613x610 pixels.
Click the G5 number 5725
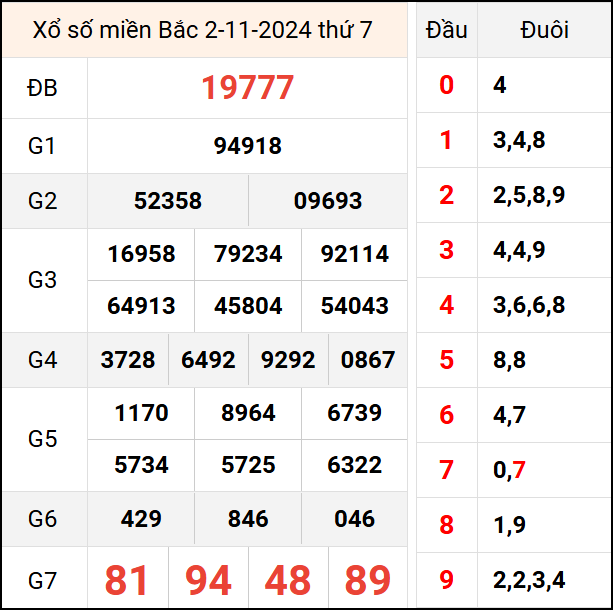(x=248, y=465)
